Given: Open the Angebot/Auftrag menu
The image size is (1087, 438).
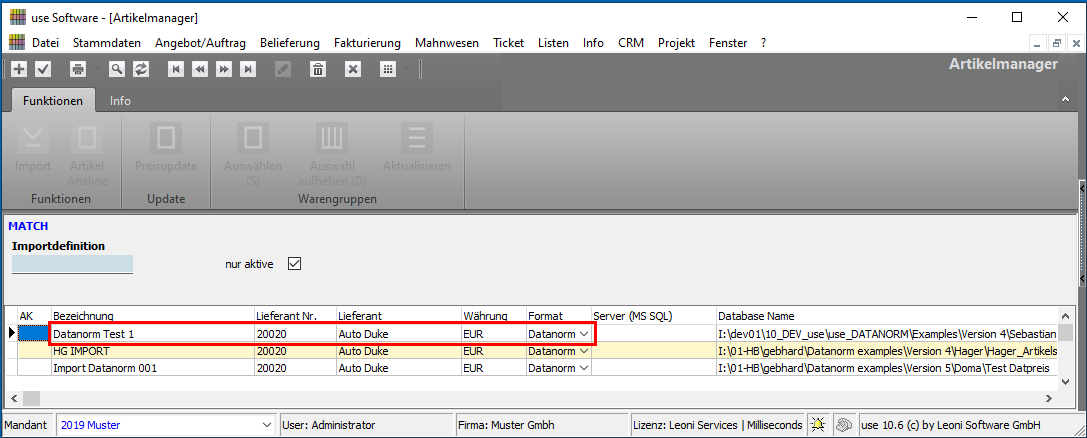Looking at the screenshot, I should point(200,43).
